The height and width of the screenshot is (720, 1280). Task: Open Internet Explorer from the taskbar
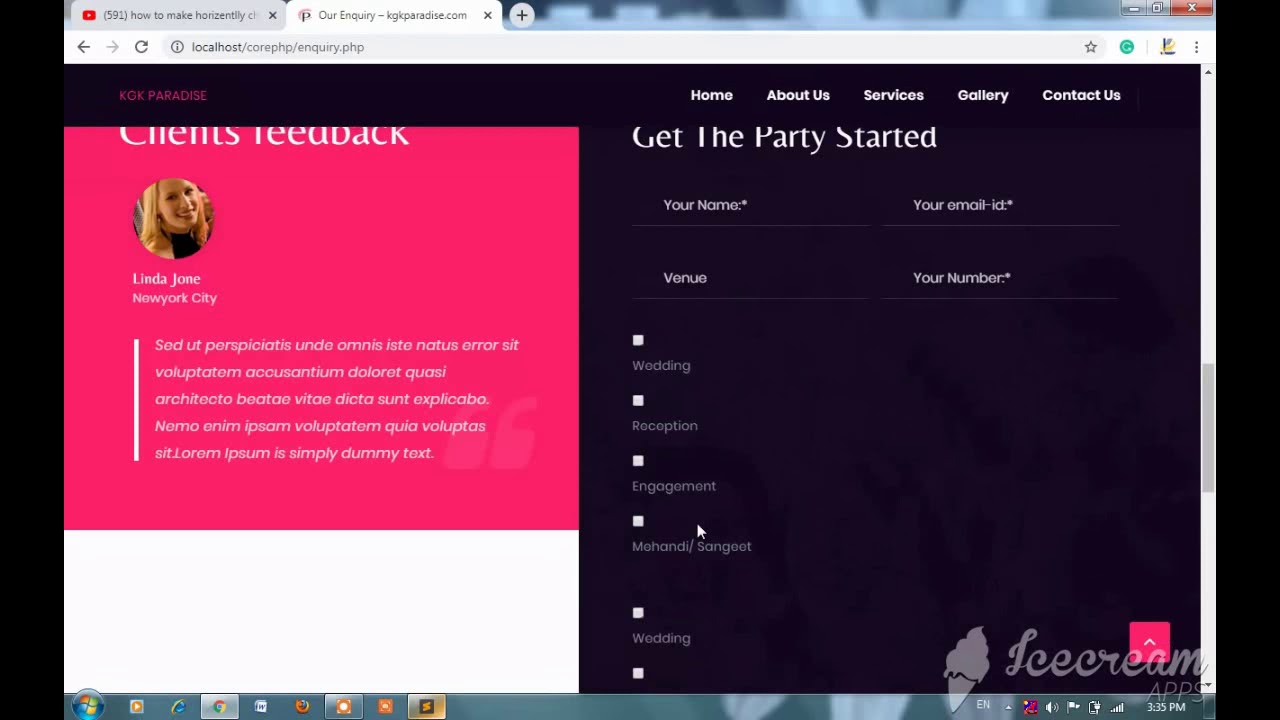tap(178, 707)
